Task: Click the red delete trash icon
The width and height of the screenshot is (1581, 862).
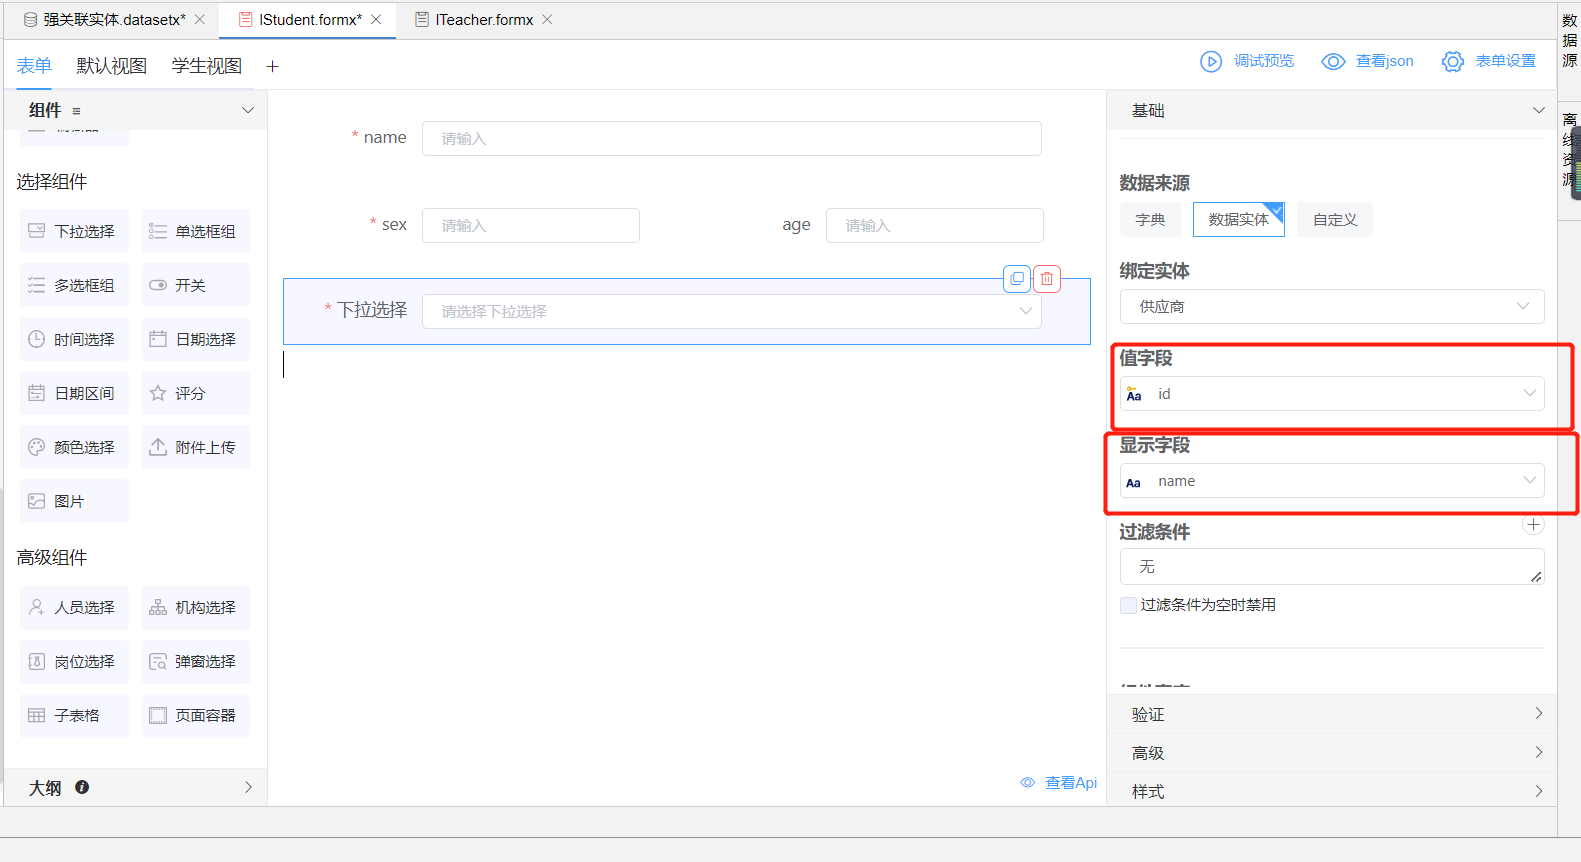Action: coord(1046,279)
